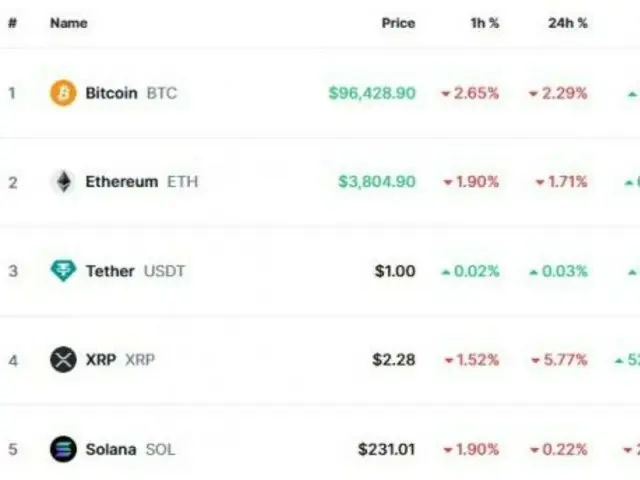Click Bitcoin price $96,428.90
This screenshot has height=480, width=640.
pos(371,94)
